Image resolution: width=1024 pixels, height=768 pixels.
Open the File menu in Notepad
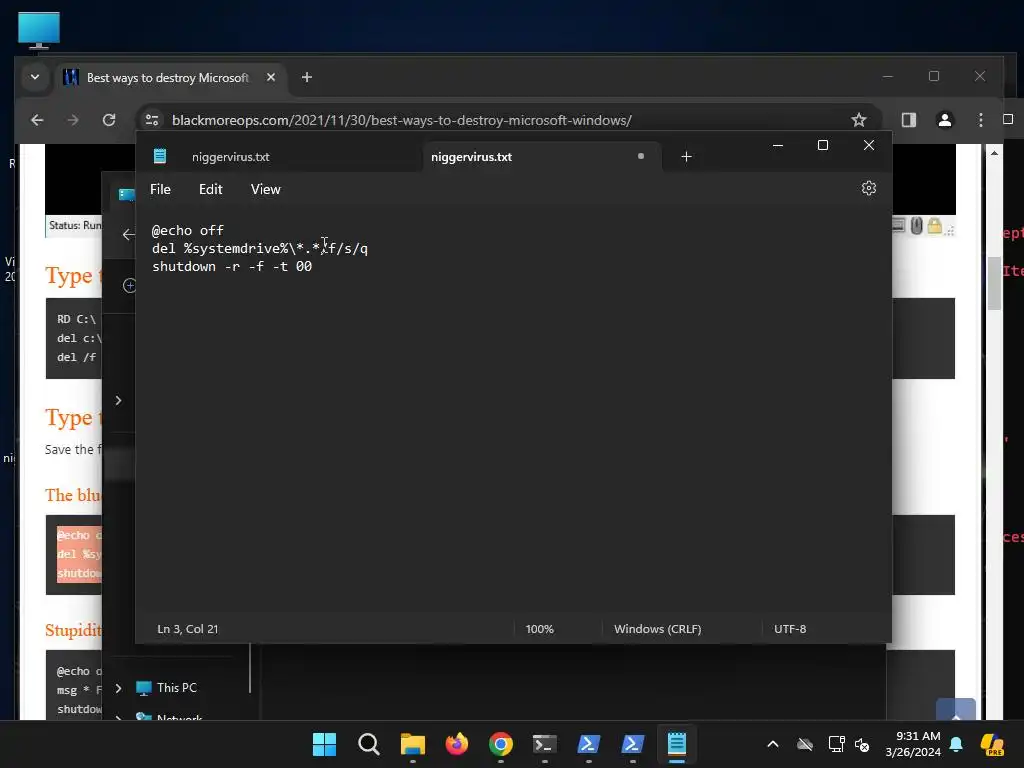(160, 189)
